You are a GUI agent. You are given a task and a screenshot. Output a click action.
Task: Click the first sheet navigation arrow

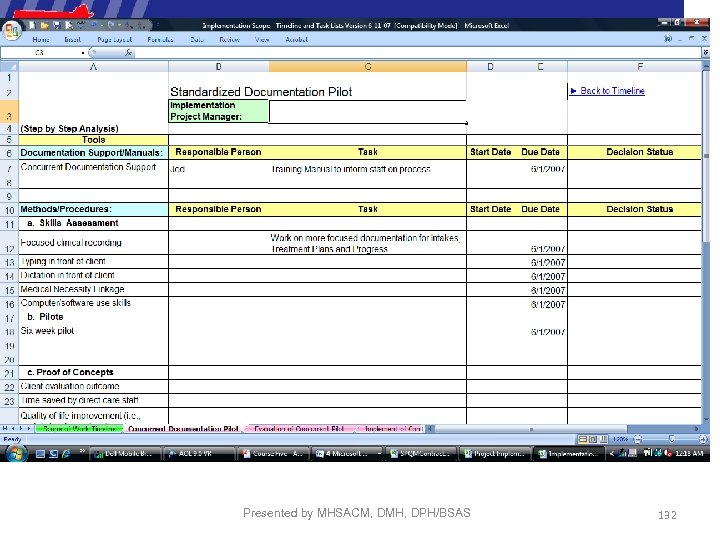pos(5,428)
